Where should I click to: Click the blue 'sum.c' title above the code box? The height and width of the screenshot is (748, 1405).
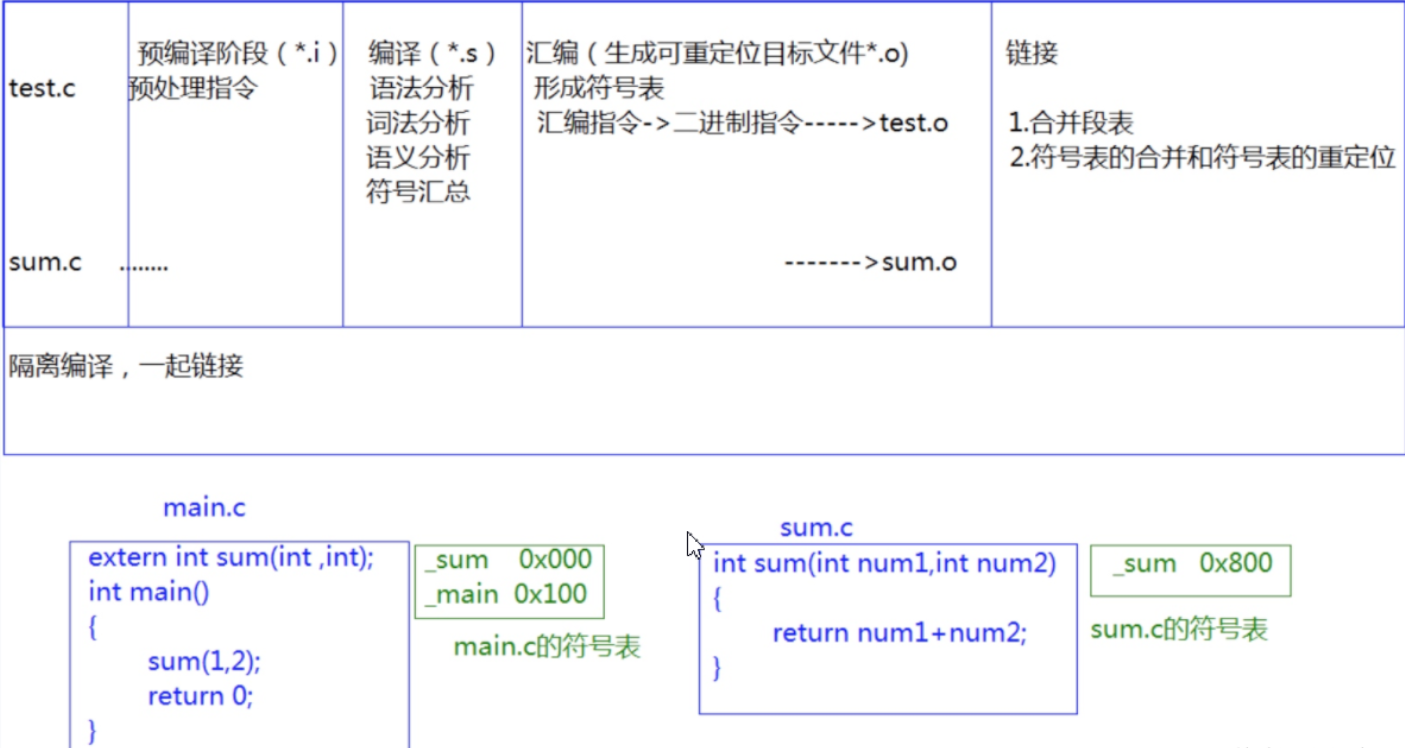pyautogui.click(x=816, y=528)
